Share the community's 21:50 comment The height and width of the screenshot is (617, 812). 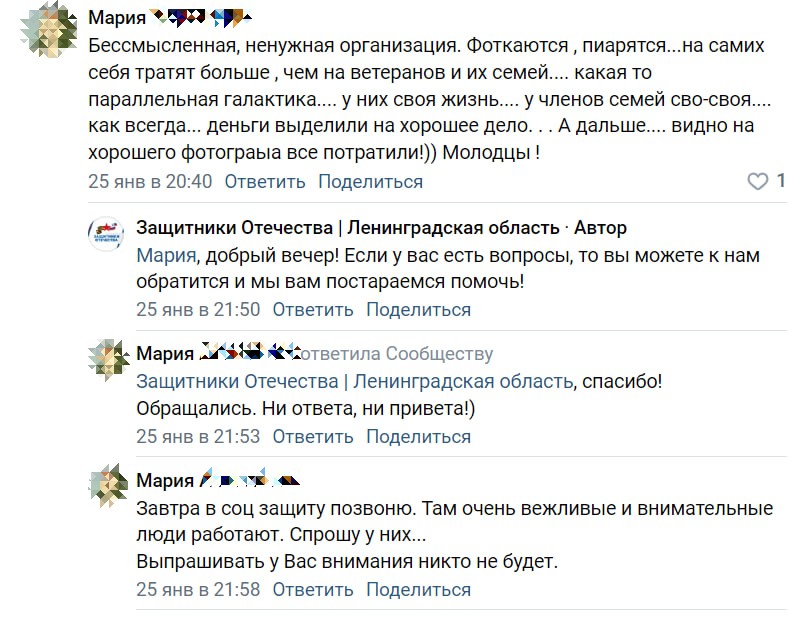(418, 309)
